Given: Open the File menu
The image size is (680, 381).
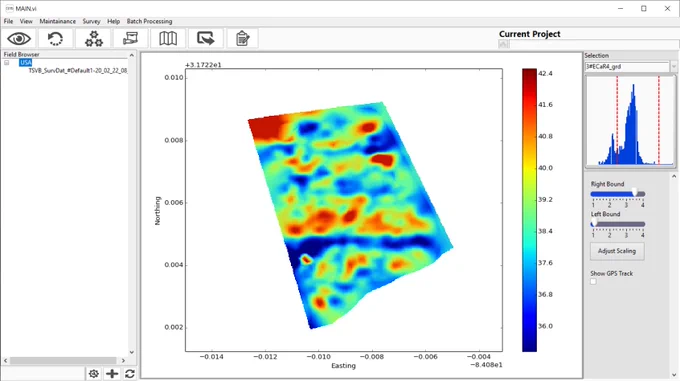Looking at the screenshot, I should pyautogui.click(x=8, y=21).
